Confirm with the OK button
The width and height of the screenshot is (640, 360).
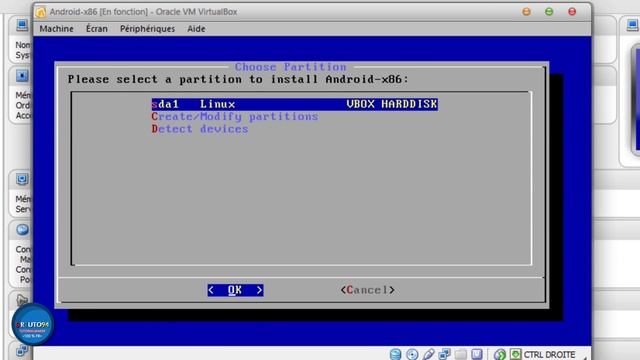coord(235,290)
